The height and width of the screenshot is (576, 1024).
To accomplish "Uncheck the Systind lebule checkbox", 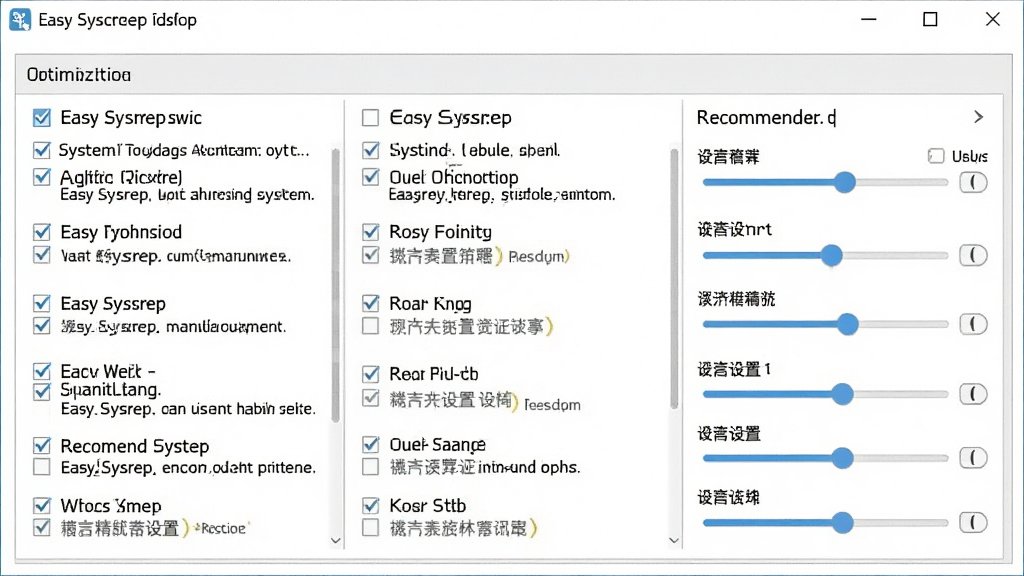I will coord(370,150).
